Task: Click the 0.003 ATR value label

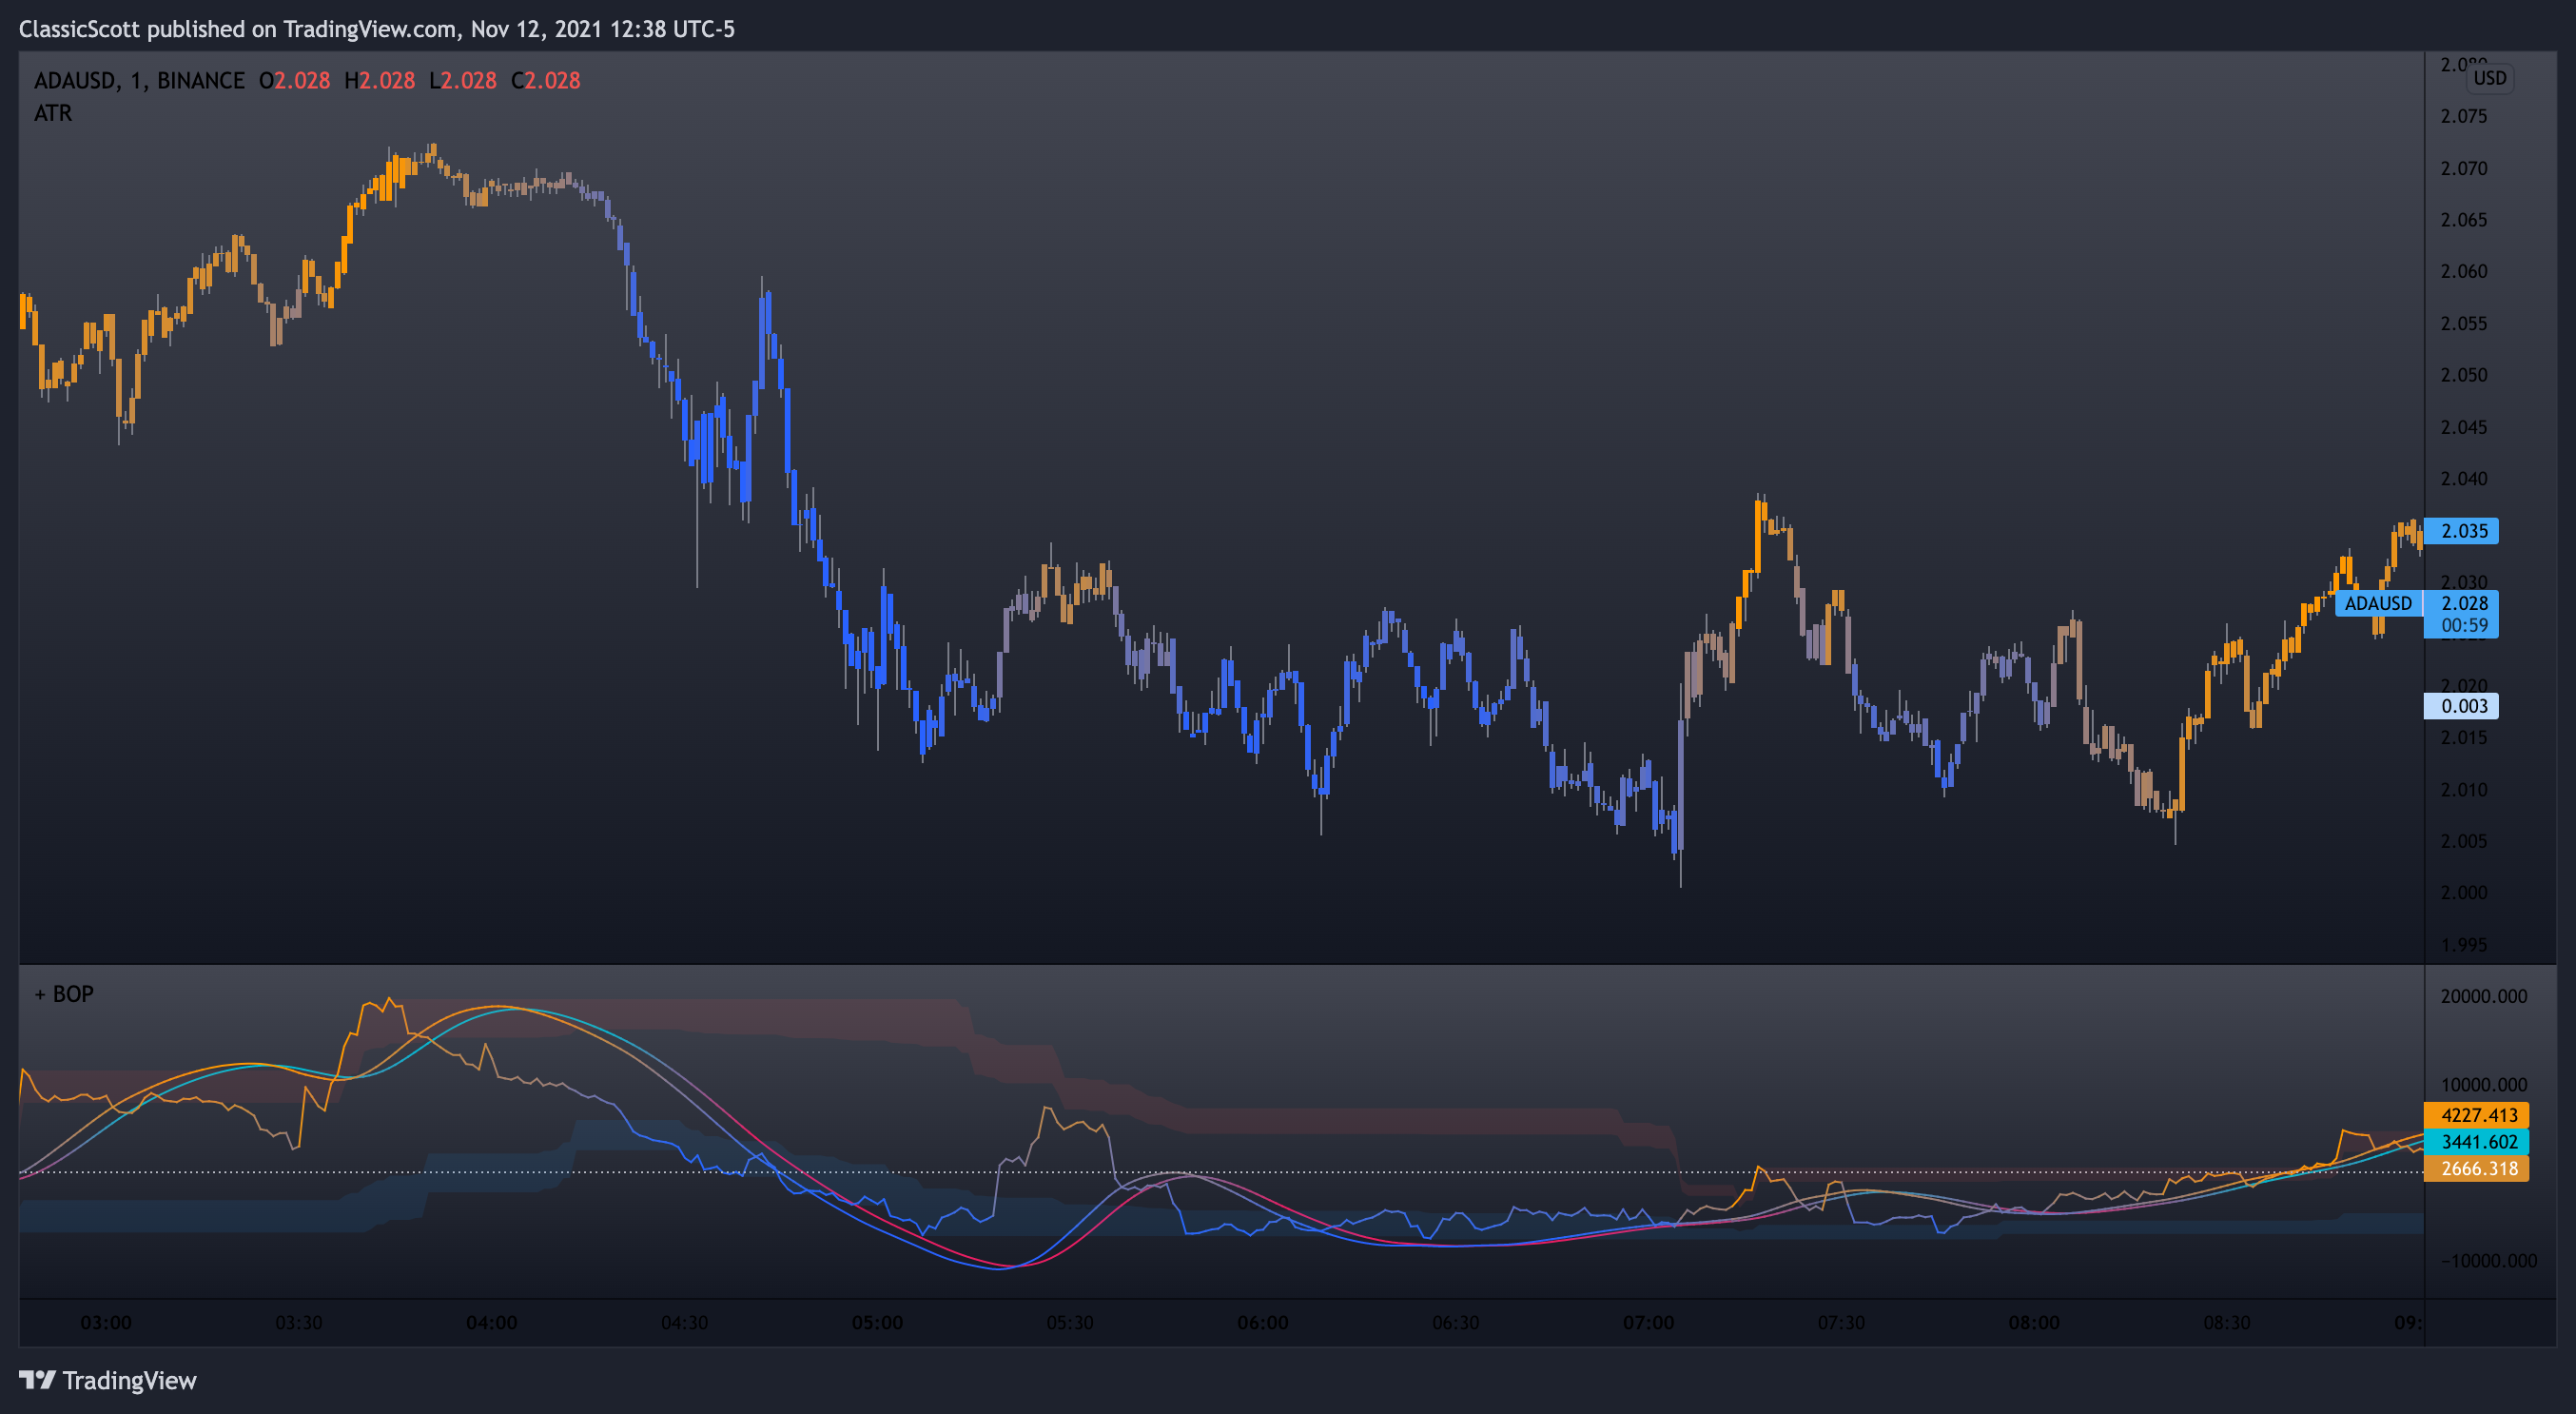Action: pos(2461,706)
